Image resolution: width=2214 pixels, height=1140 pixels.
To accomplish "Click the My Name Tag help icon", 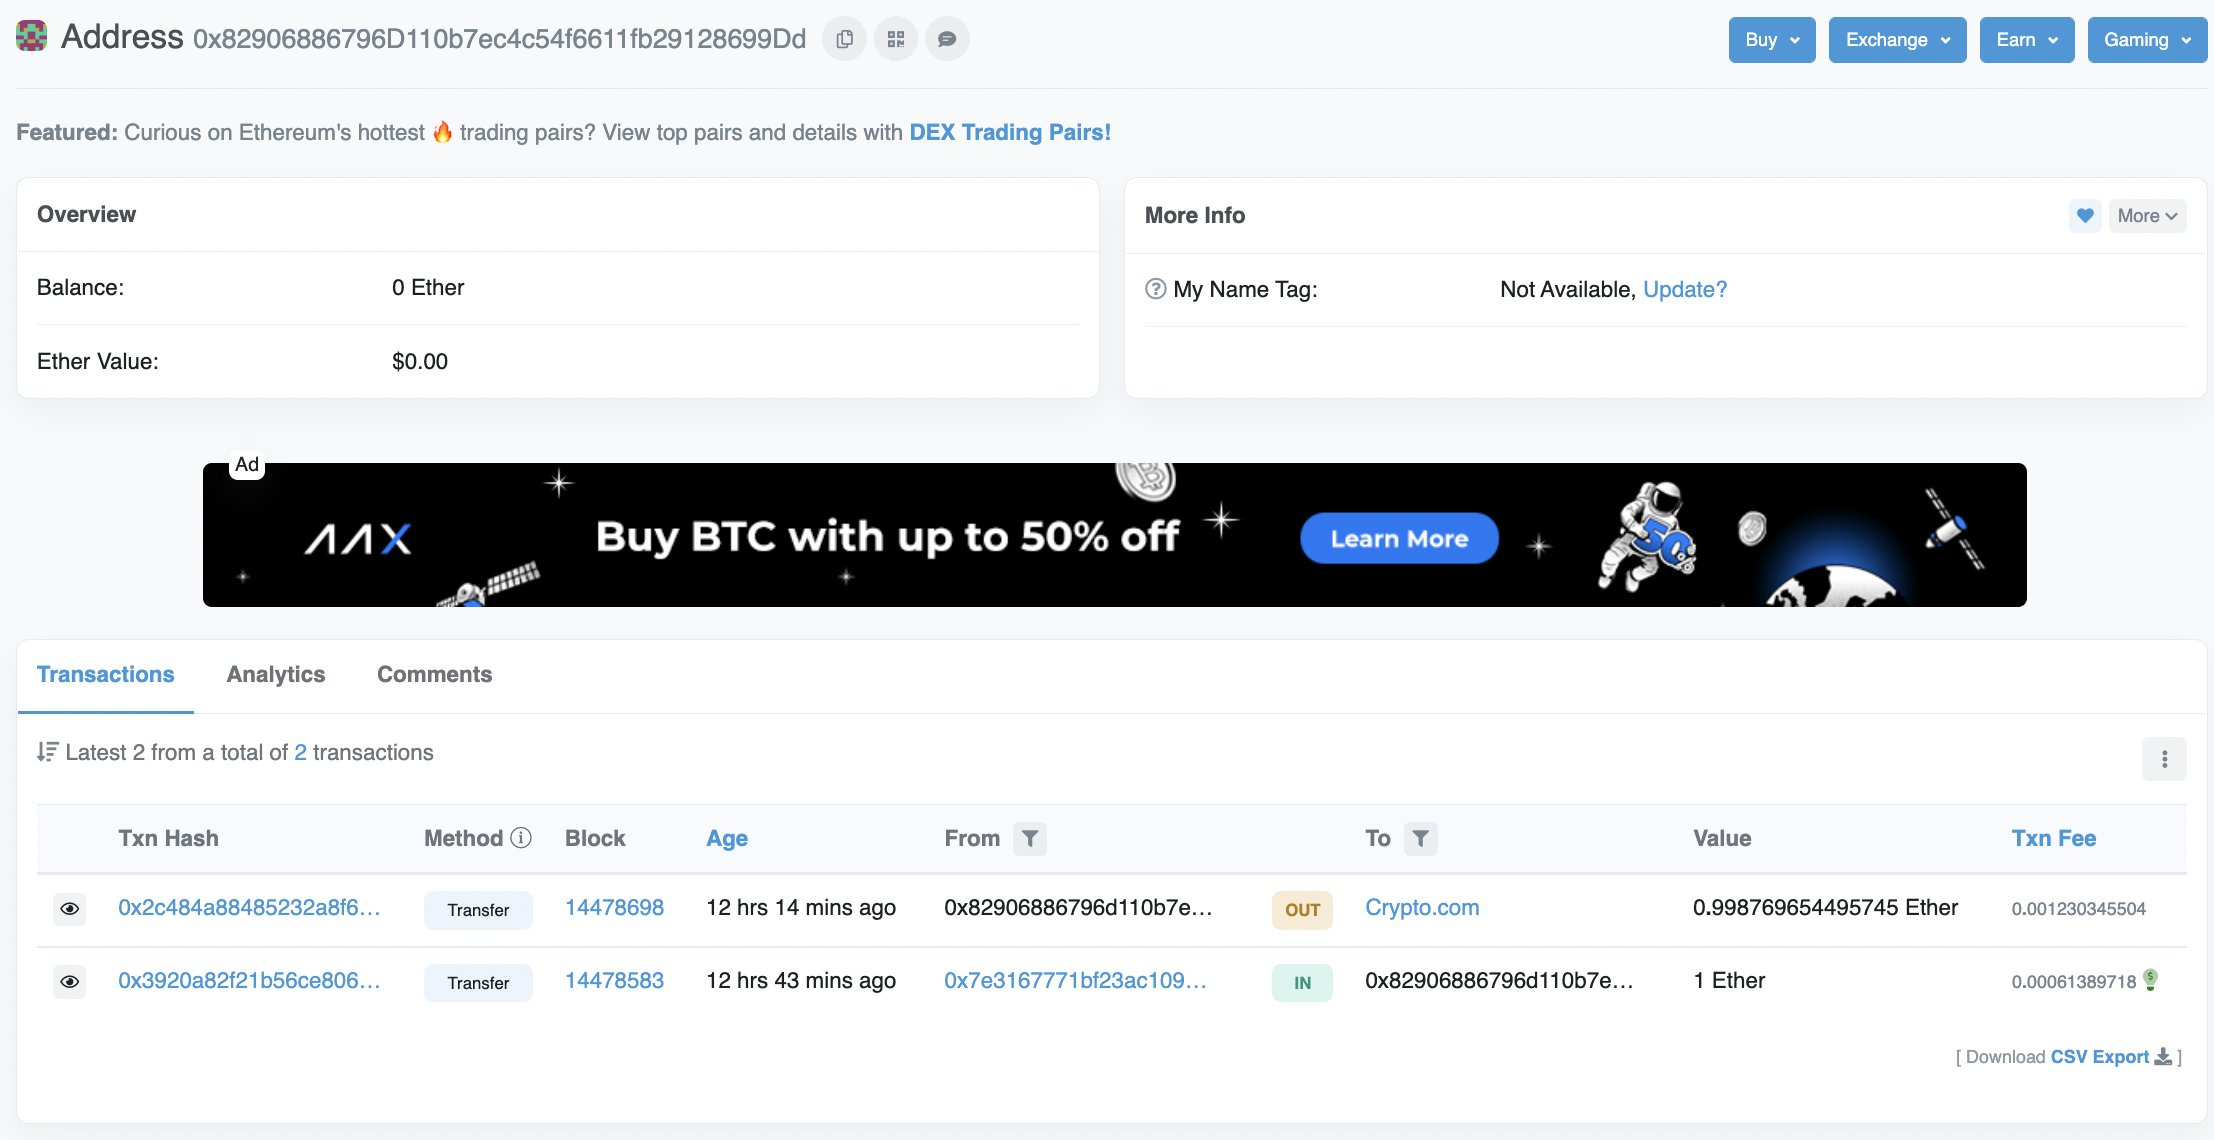I will (x=1155, y=289).
